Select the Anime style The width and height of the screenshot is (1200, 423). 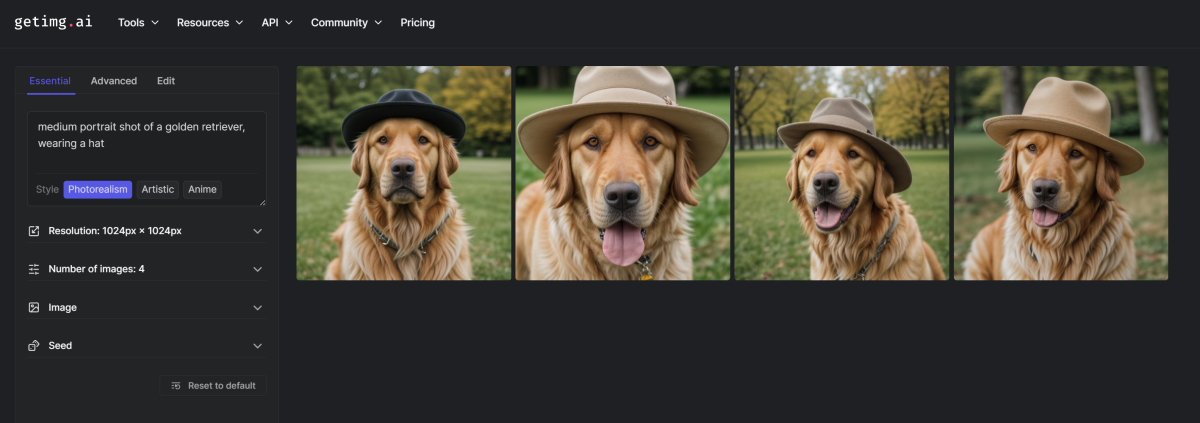[202, 189]
